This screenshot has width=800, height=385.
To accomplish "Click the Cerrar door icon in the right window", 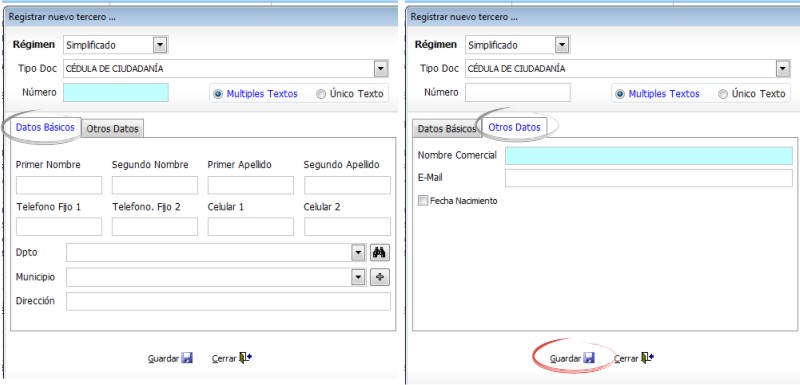I will tap(647, 358).
